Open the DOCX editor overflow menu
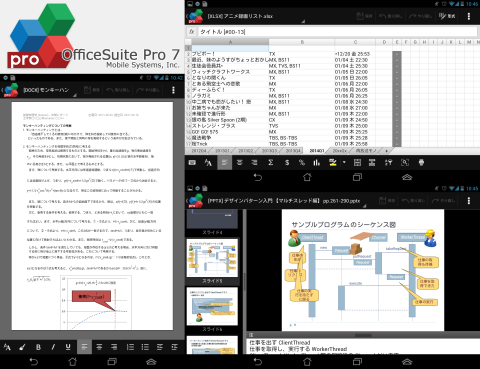 [x=173, y=90]
